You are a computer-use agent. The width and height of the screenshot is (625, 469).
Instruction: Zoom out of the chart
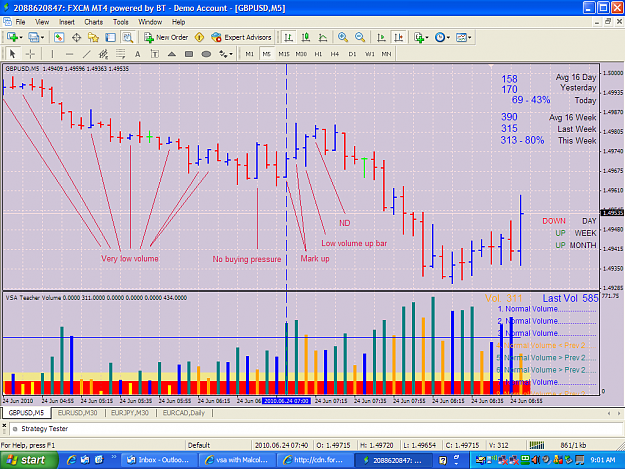pyautogui.click(x=360, y=37)
